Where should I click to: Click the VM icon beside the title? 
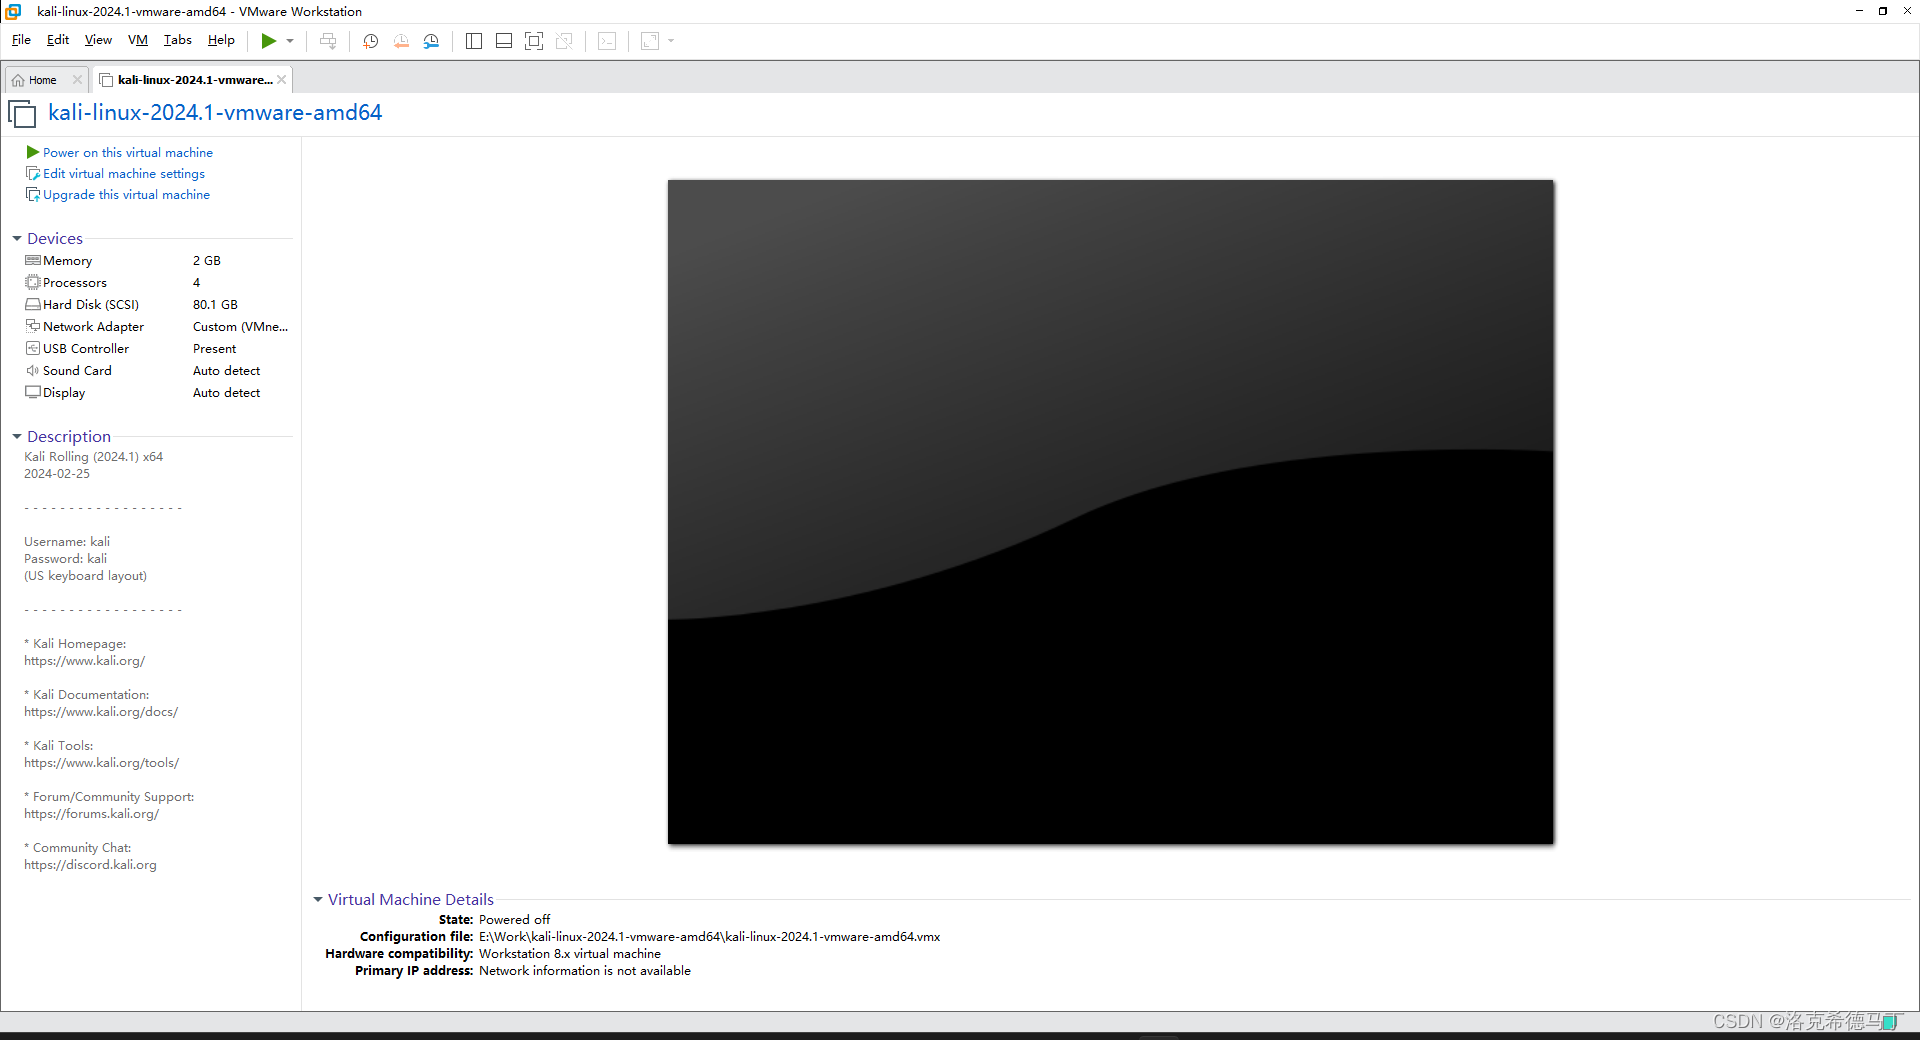click(x=22, y=114)
